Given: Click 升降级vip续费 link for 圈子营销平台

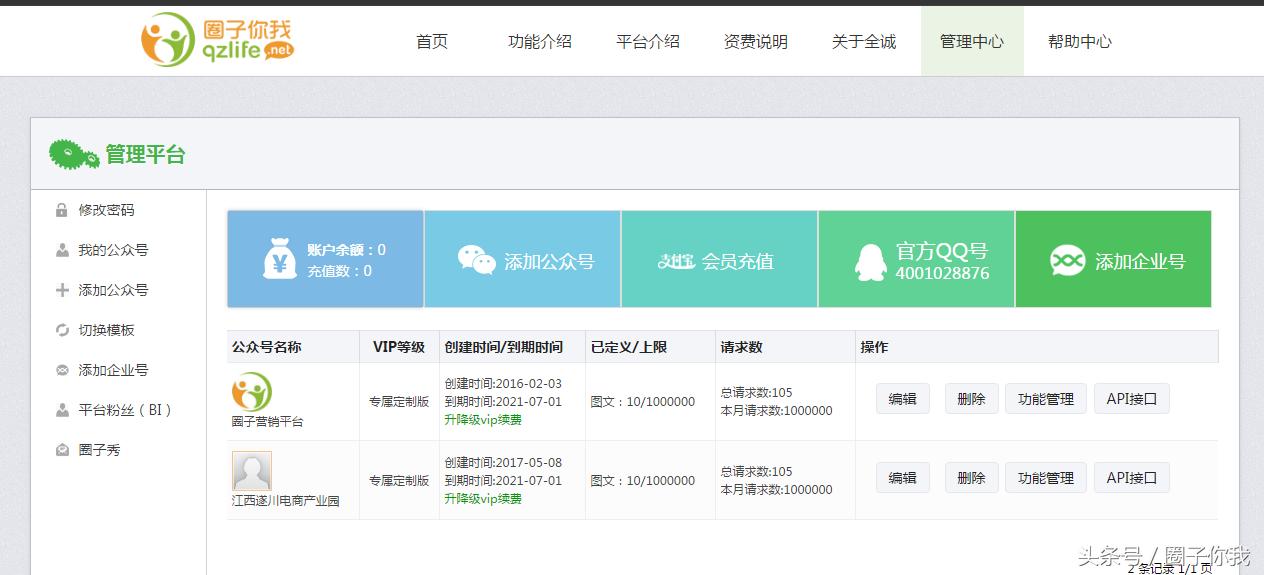Looking at the screenshot, I should [483, 420].
